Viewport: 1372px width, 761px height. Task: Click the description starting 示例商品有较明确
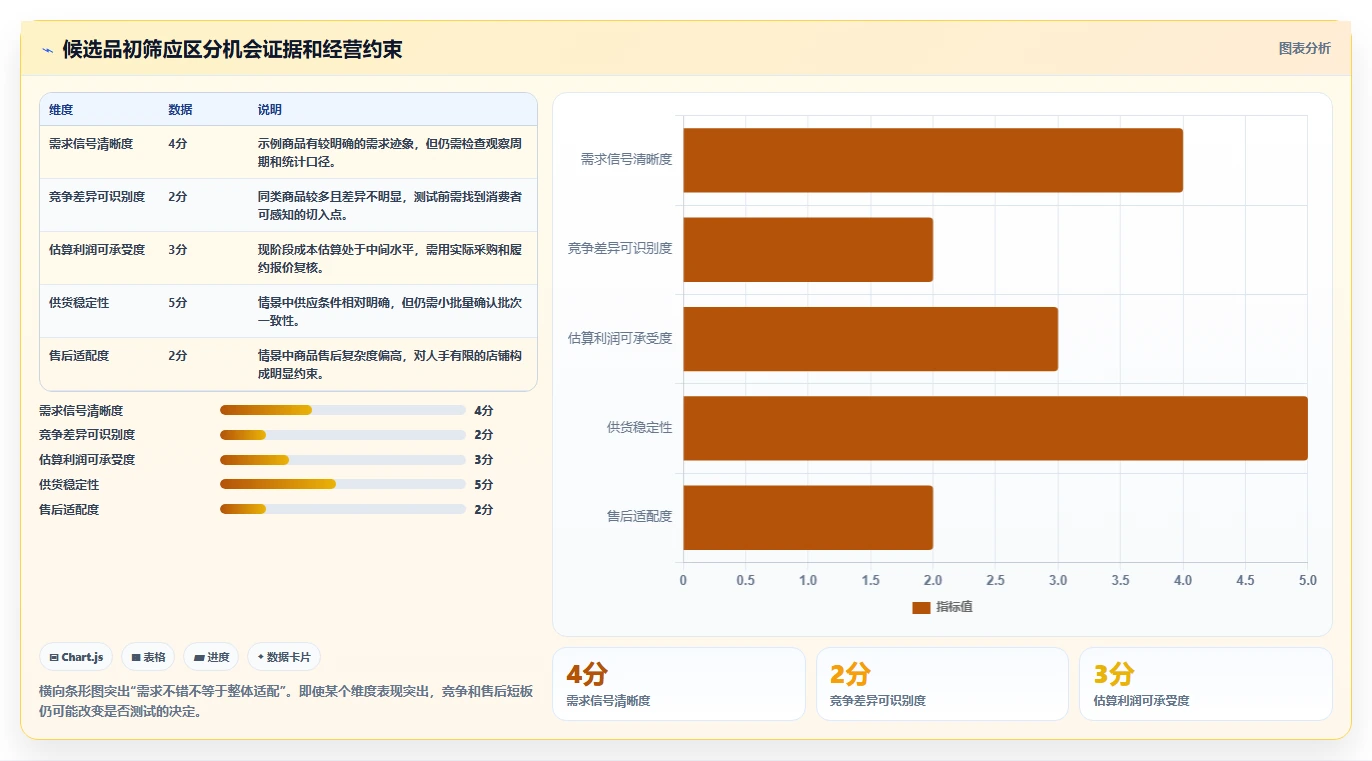[x=390, y=152]
